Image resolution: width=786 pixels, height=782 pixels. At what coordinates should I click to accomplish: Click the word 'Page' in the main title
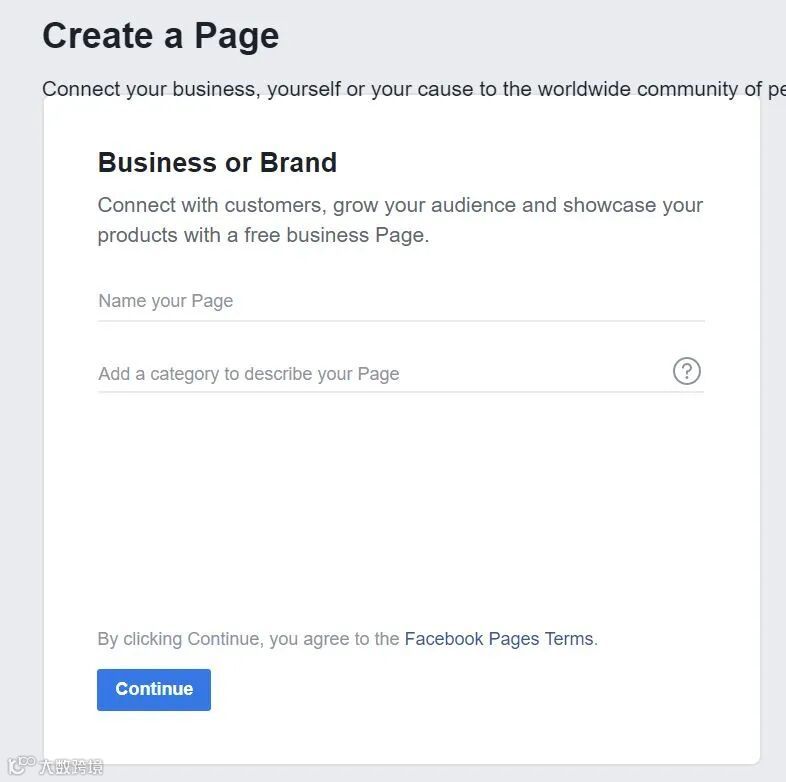tap(237, 36)
